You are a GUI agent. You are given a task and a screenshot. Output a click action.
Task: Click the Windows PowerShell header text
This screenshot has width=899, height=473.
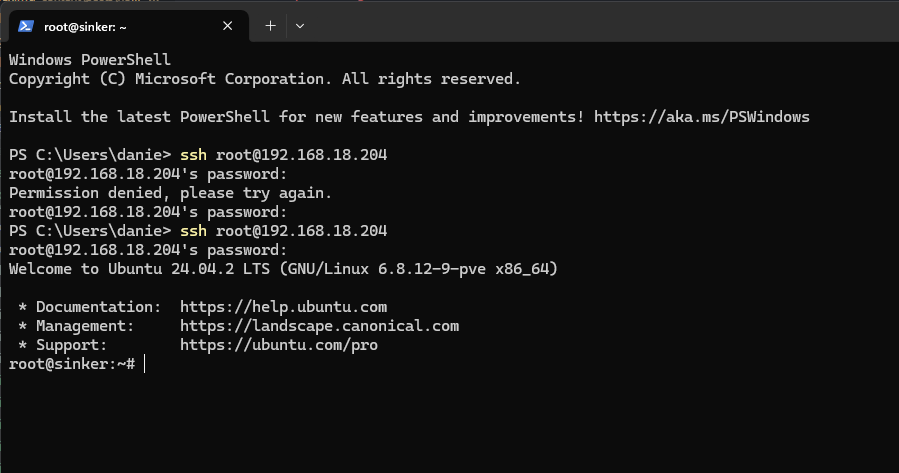tap(89, 60)
